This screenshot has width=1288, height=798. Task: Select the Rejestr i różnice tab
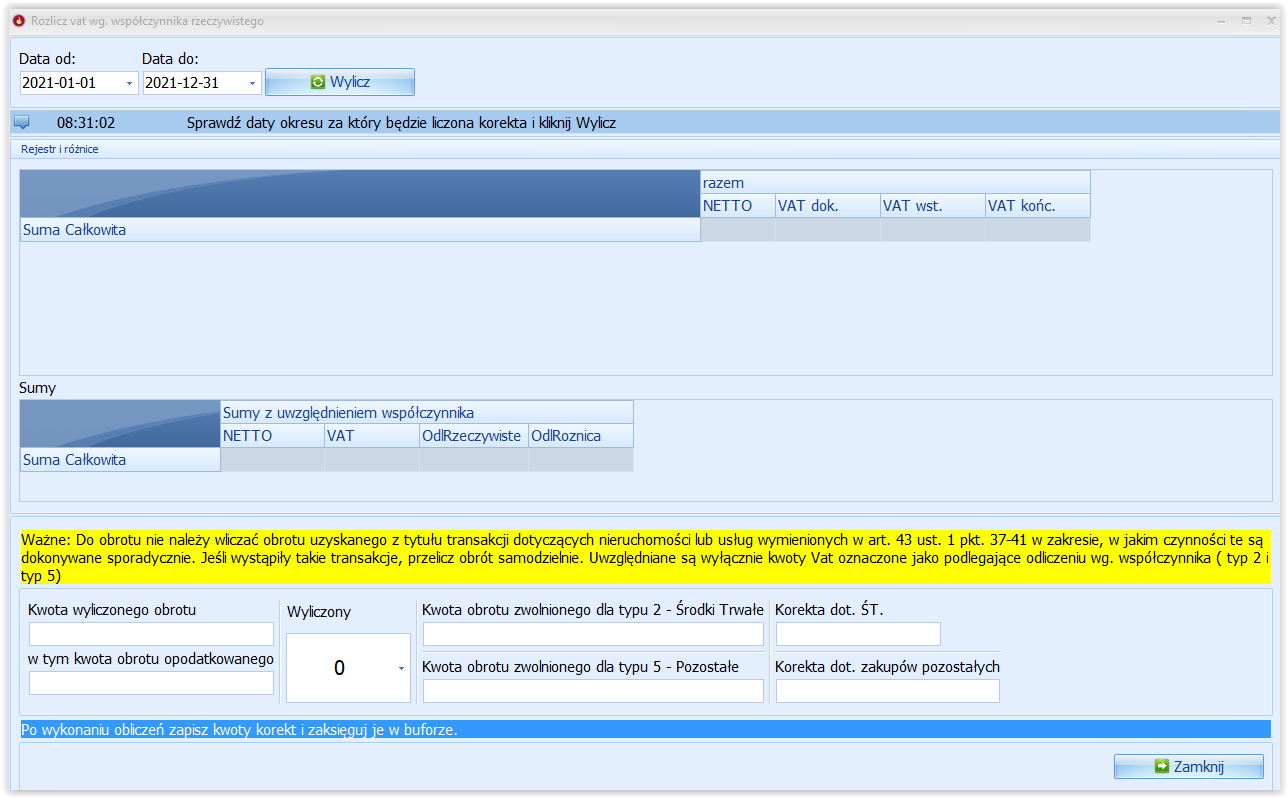60,149
